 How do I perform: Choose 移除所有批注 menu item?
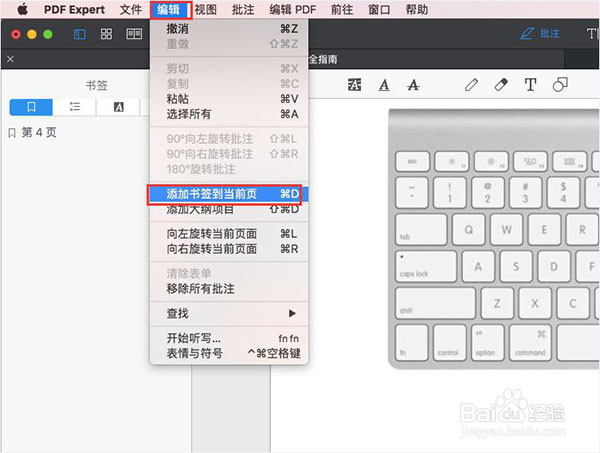click(229, 289)
